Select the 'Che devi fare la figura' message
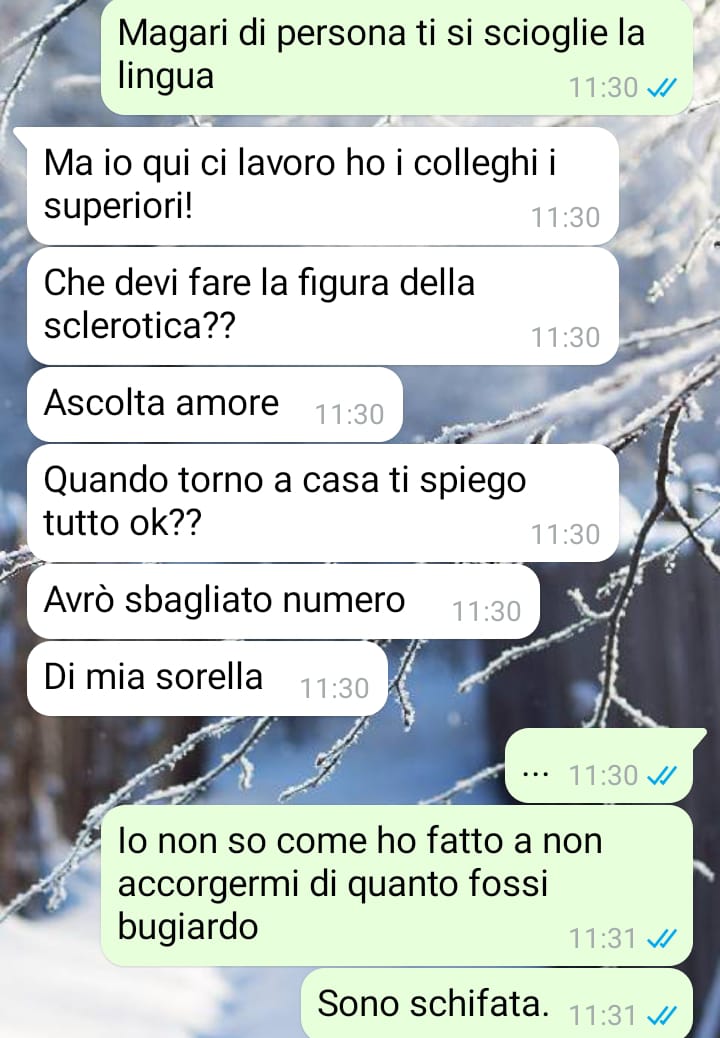720x1038 pixels. click(323, 305)
